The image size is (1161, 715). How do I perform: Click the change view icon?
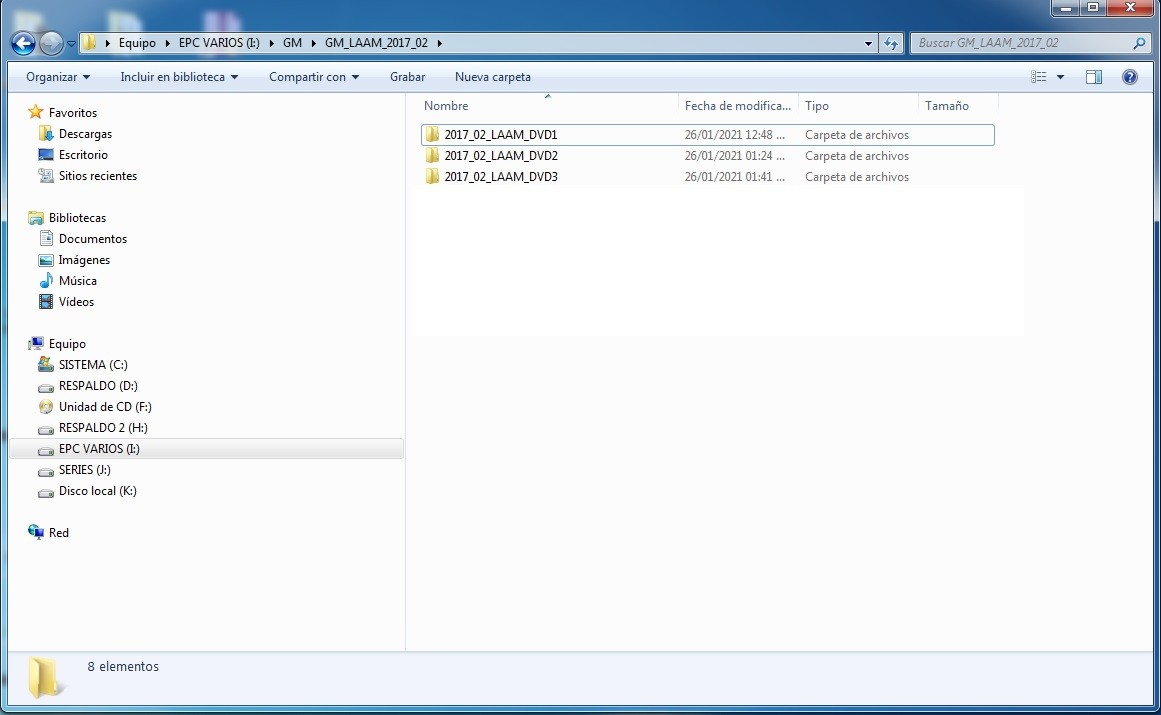coord(1039,77)
